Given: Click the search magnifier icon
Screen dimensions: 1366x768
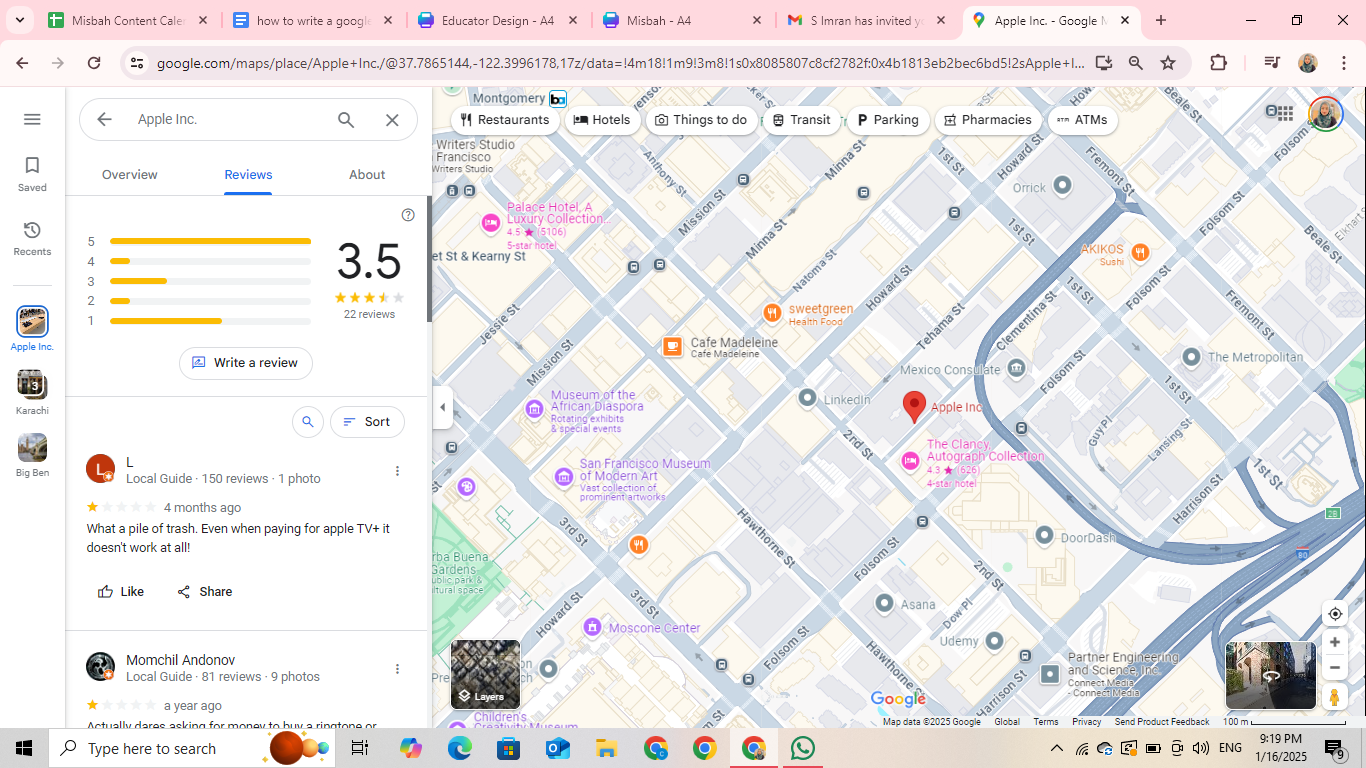Looking at the screenshot, I should (x=346, y=120).
